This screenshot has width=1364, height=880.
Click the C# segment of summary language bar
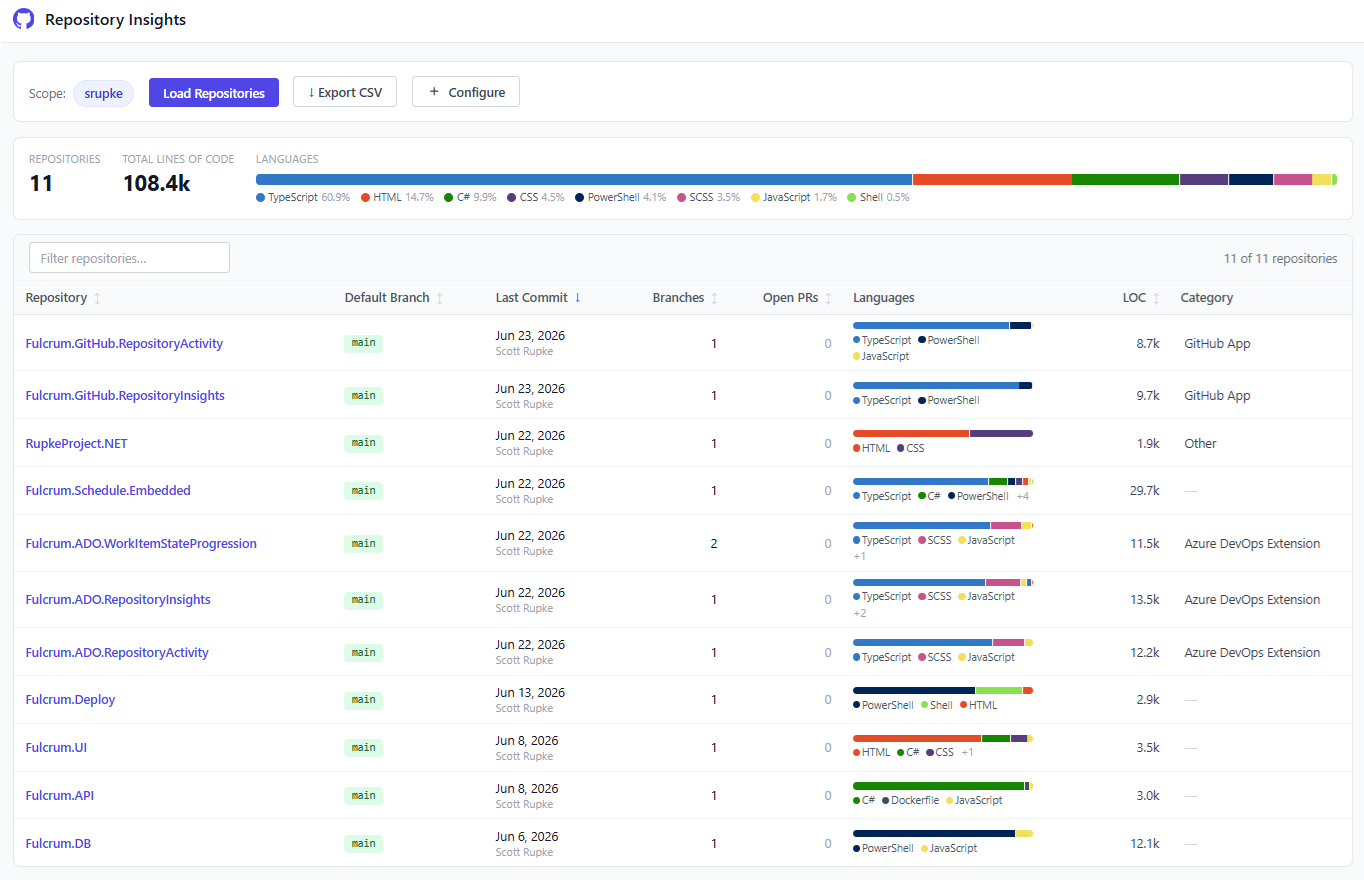(1125, 179)
